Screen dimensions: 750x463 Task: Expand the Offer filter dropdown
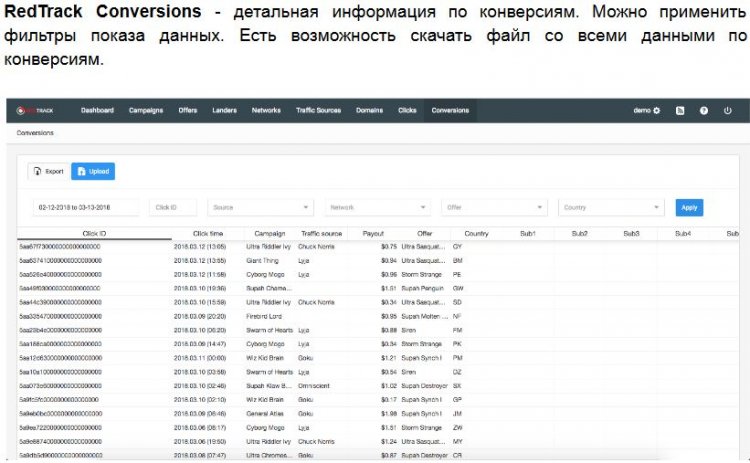tap(494, 208)
